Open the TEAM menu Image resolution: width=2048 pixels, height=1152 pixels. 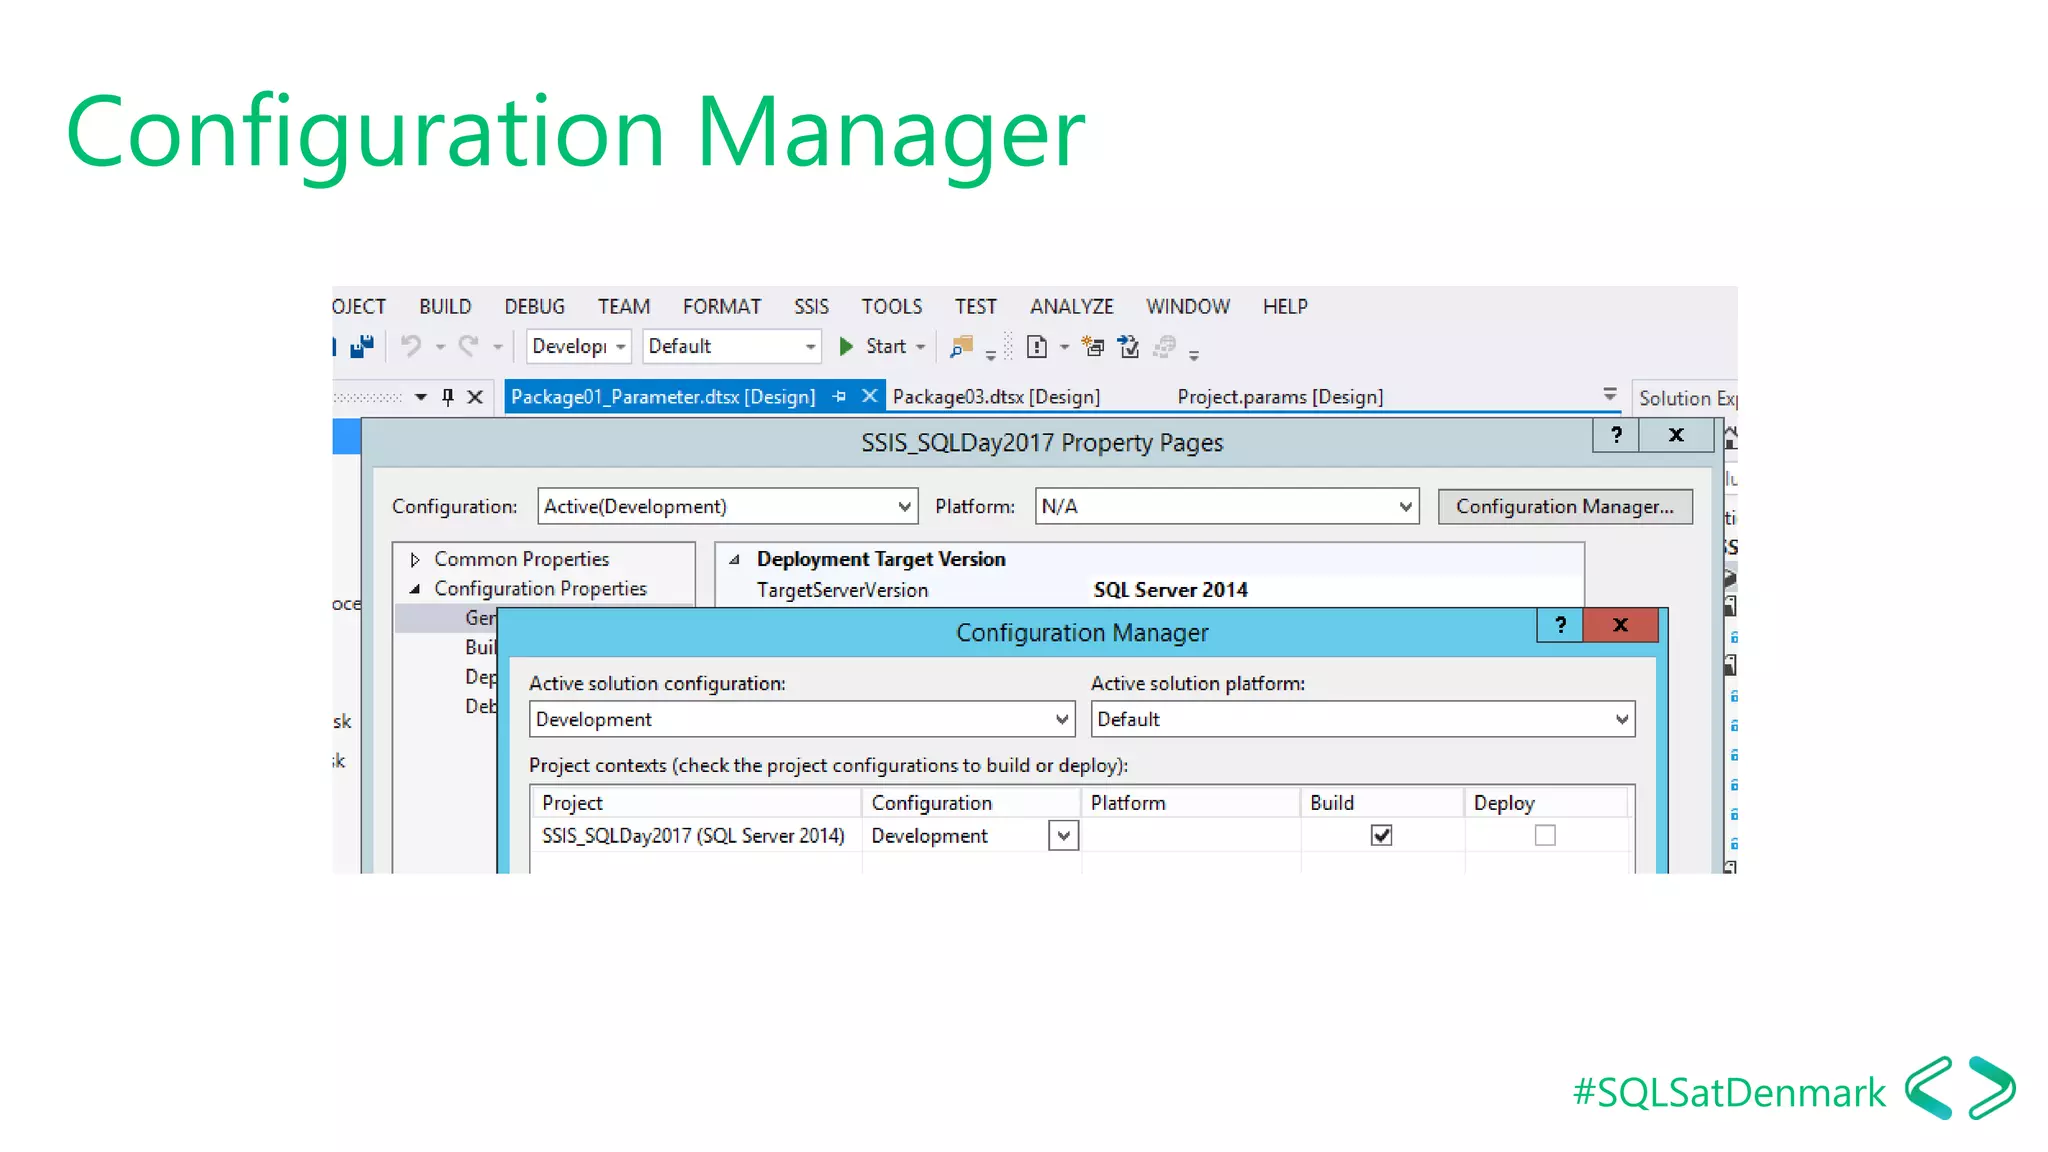pos(624,306)
